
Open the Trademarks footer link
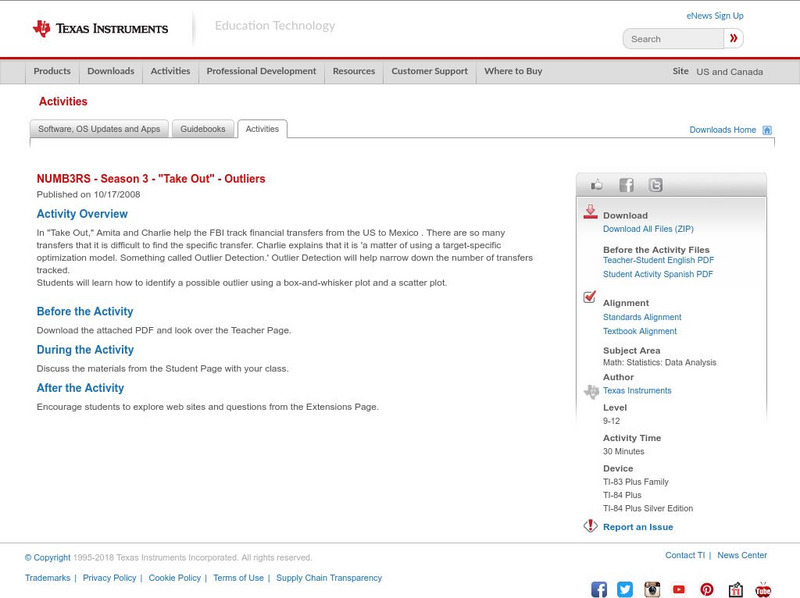[x=47, y=578]
